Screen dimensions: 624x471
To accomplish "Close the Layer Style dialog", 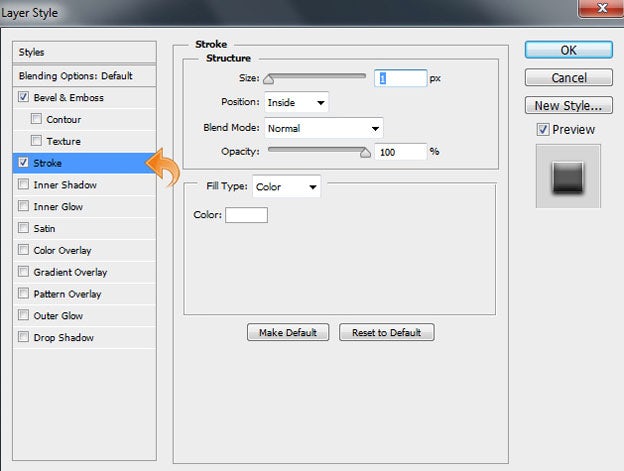I will pyautogui.click(x=601, y=8).
